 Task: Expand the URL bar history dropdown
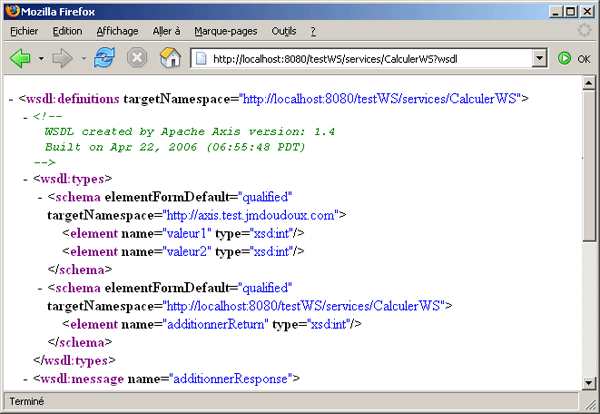point(540,59)
